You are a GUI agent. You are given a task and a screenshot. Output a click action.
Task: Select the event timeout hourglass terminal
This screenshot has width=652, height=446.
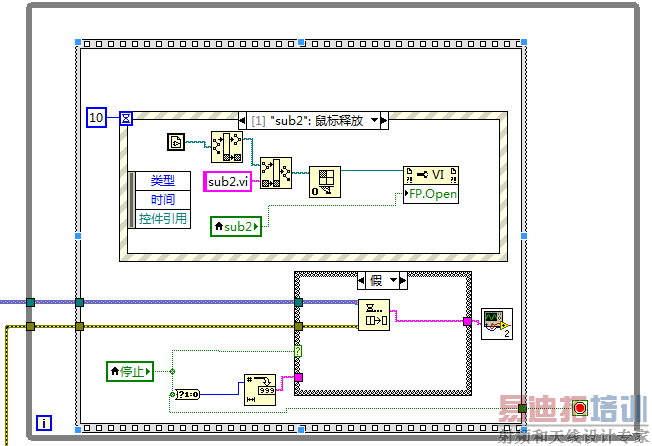[x=126, y=118]
